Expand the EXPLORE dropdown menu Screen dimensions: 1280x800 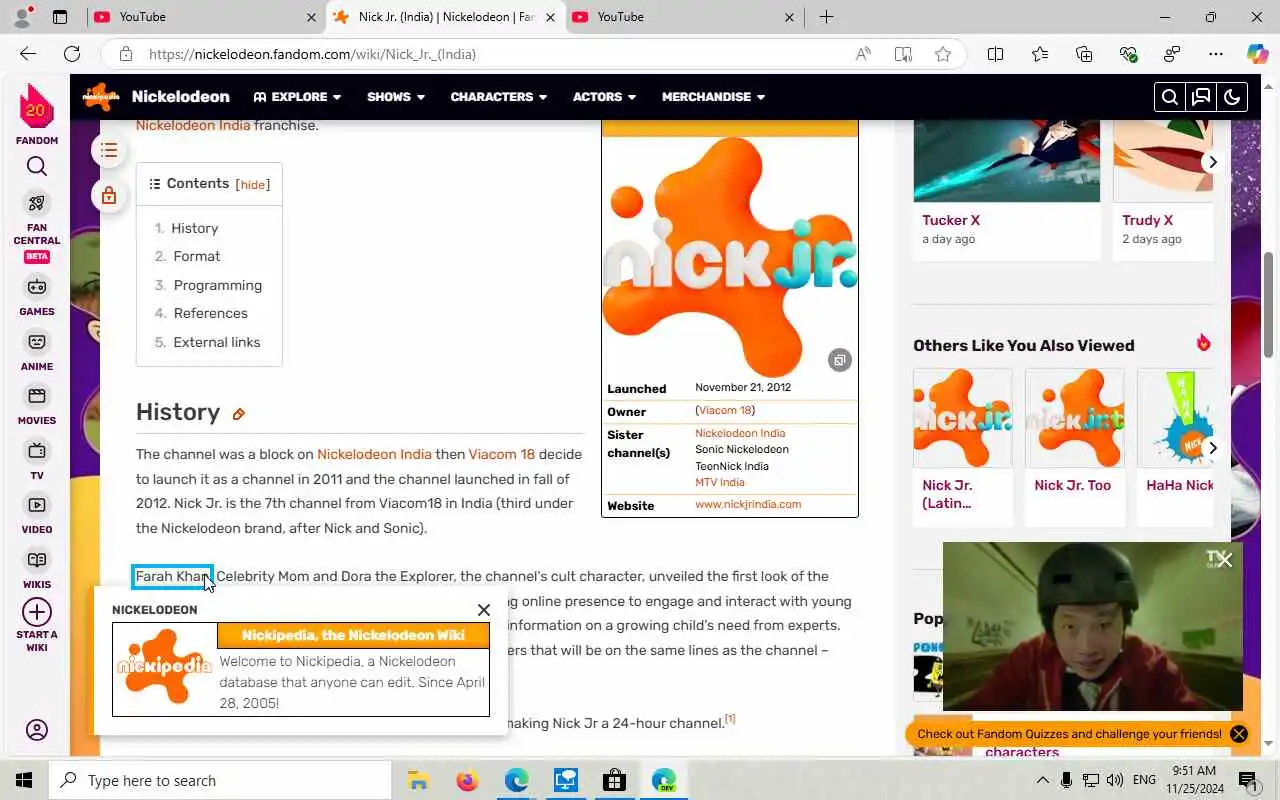click(x=297, y=97)
